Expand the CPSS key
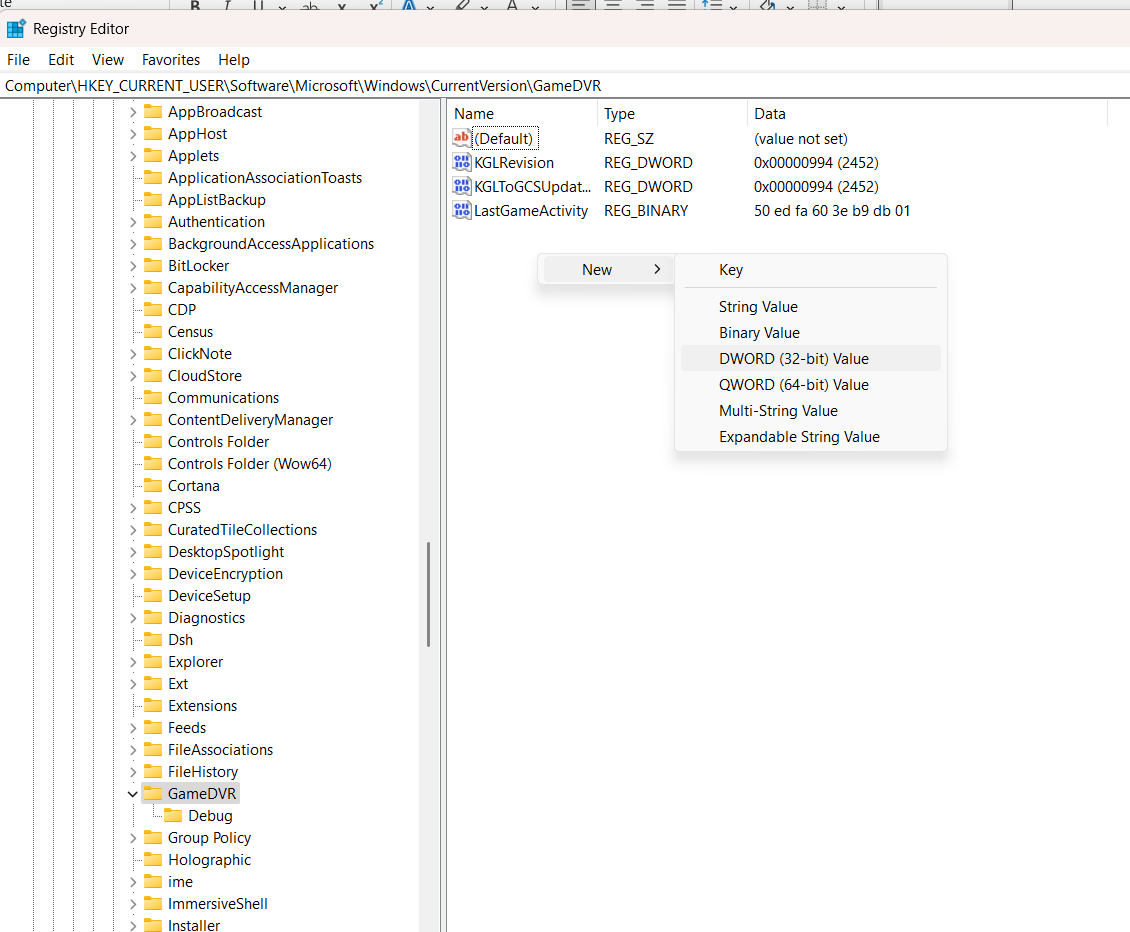Screen dimensions: 1130x932 133,507
